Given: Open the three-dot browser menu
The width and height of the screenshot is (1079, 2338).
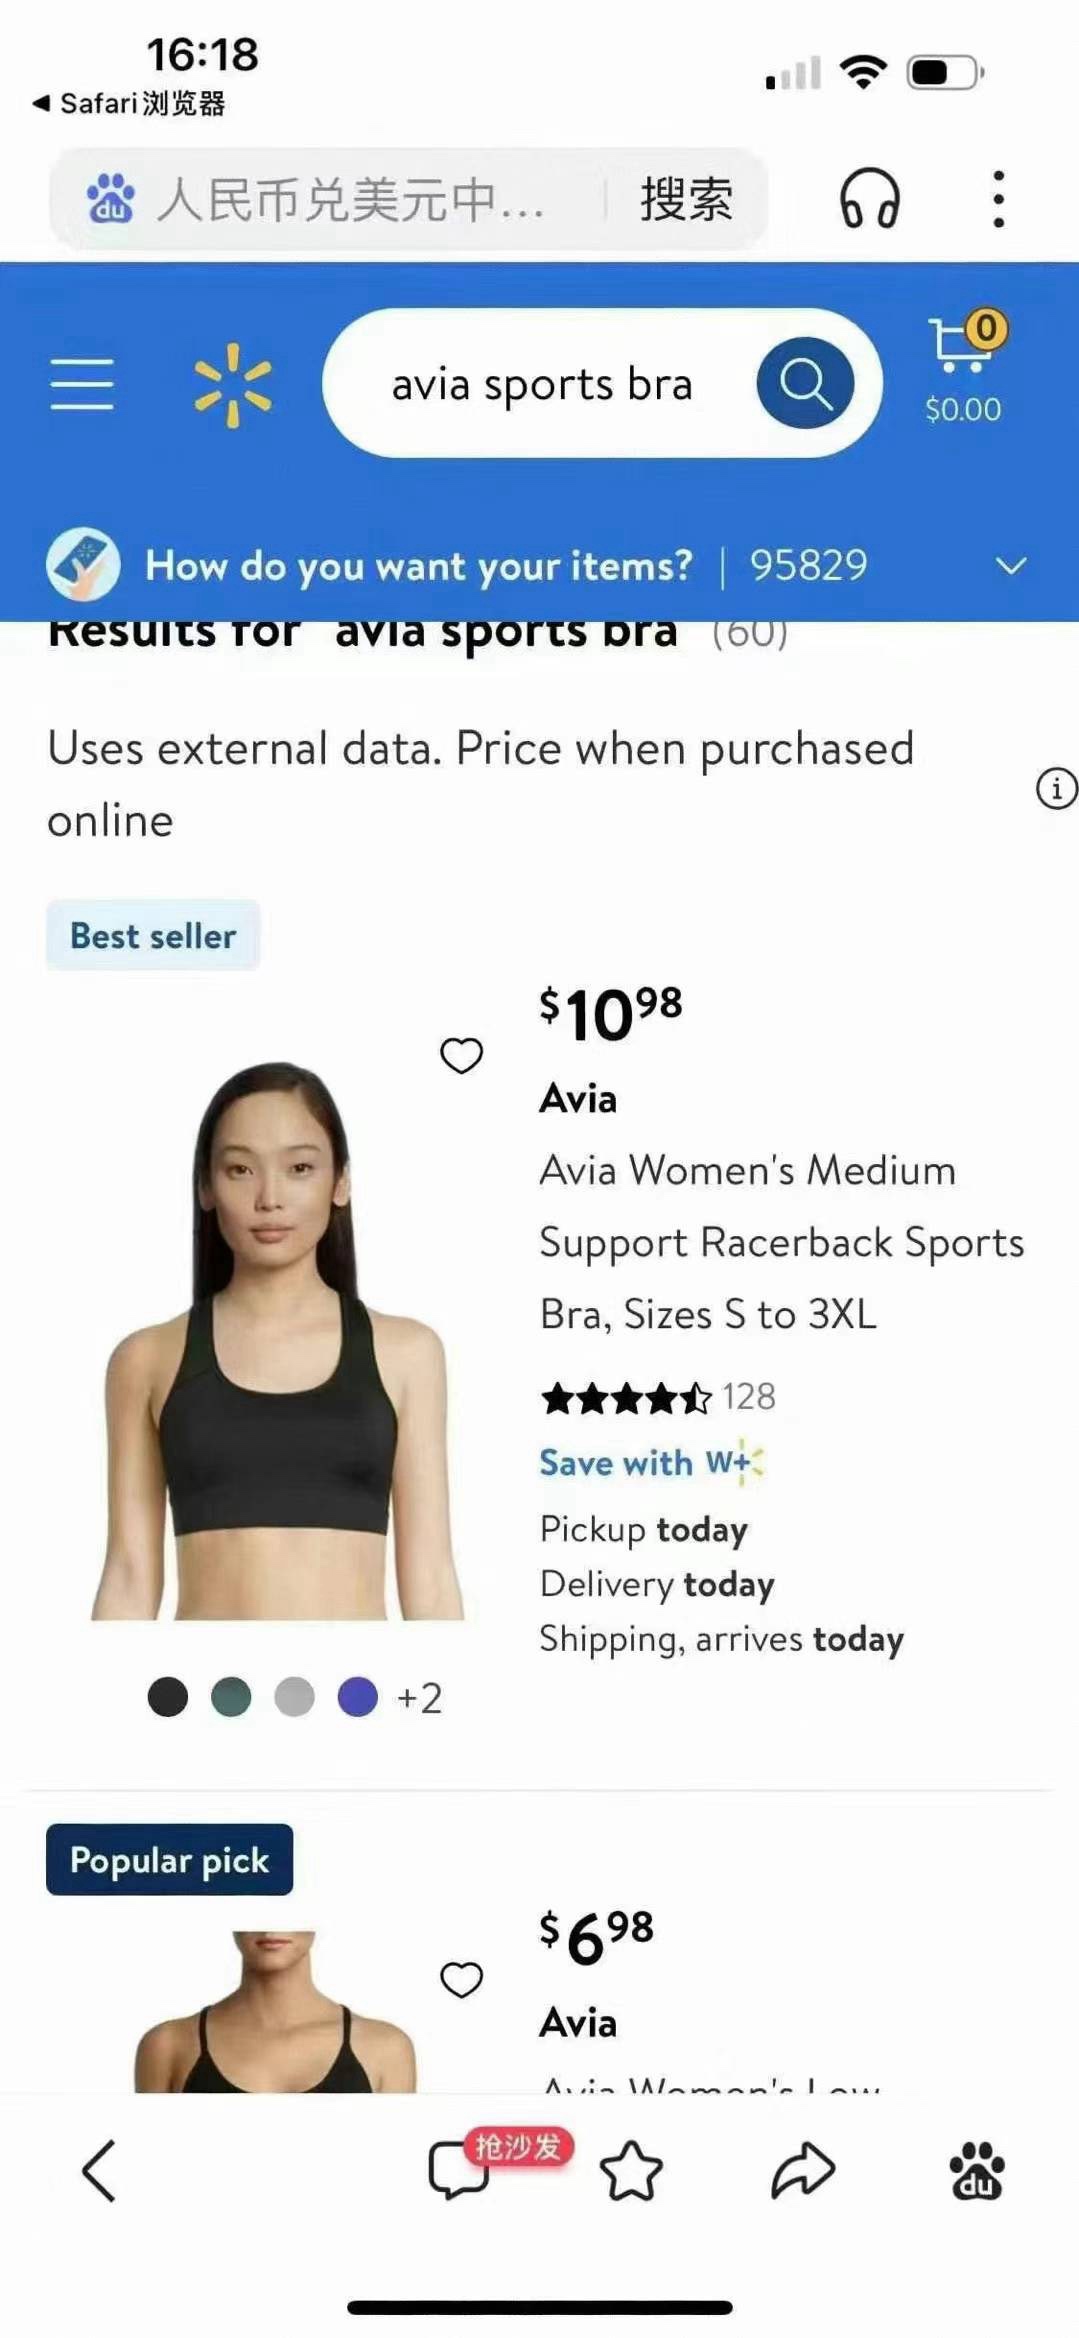Looking at the screenshot, I should (997, 198).
